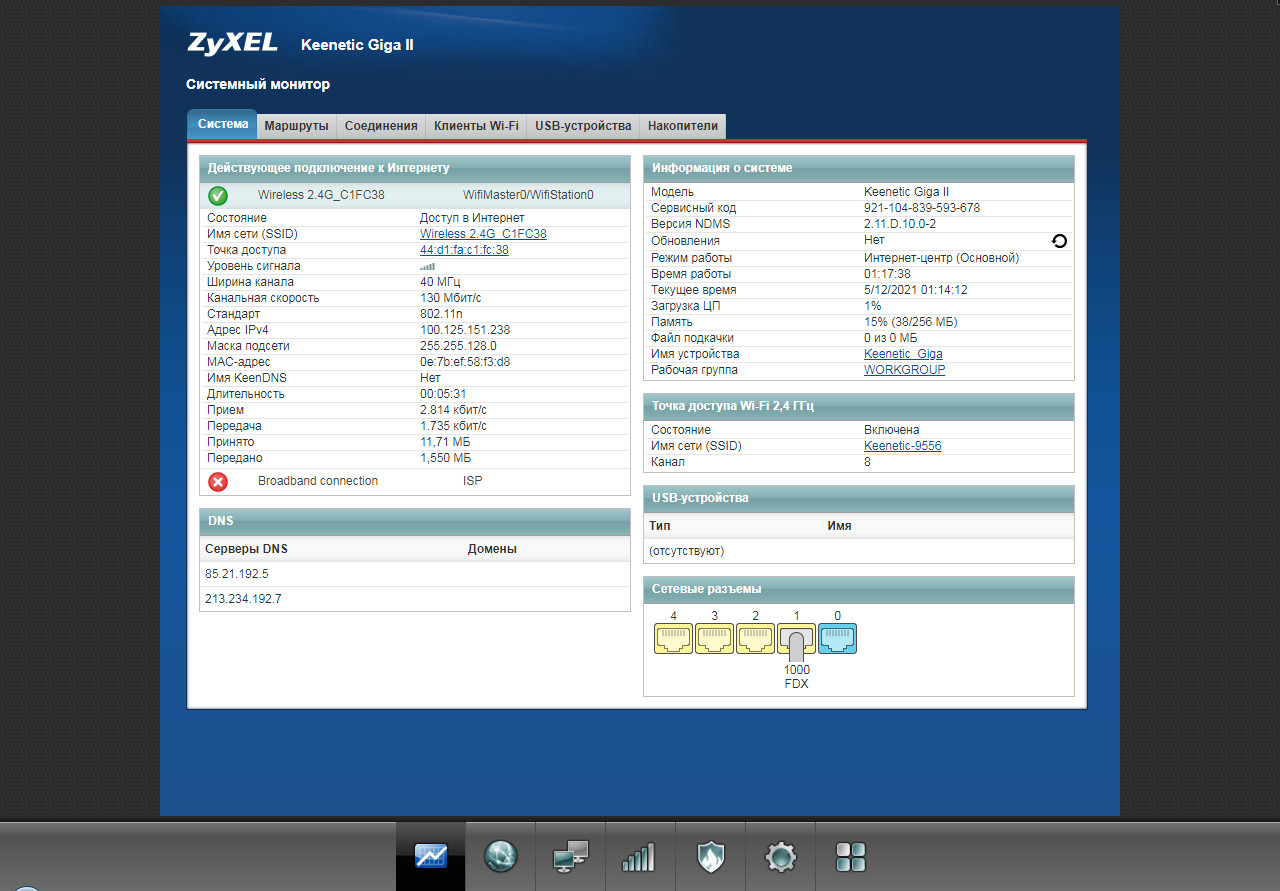Image resolution: width=1280 pixels, height=891 pixels.
Task: Click the refresh updates icon
Action: coord(1060,241)
